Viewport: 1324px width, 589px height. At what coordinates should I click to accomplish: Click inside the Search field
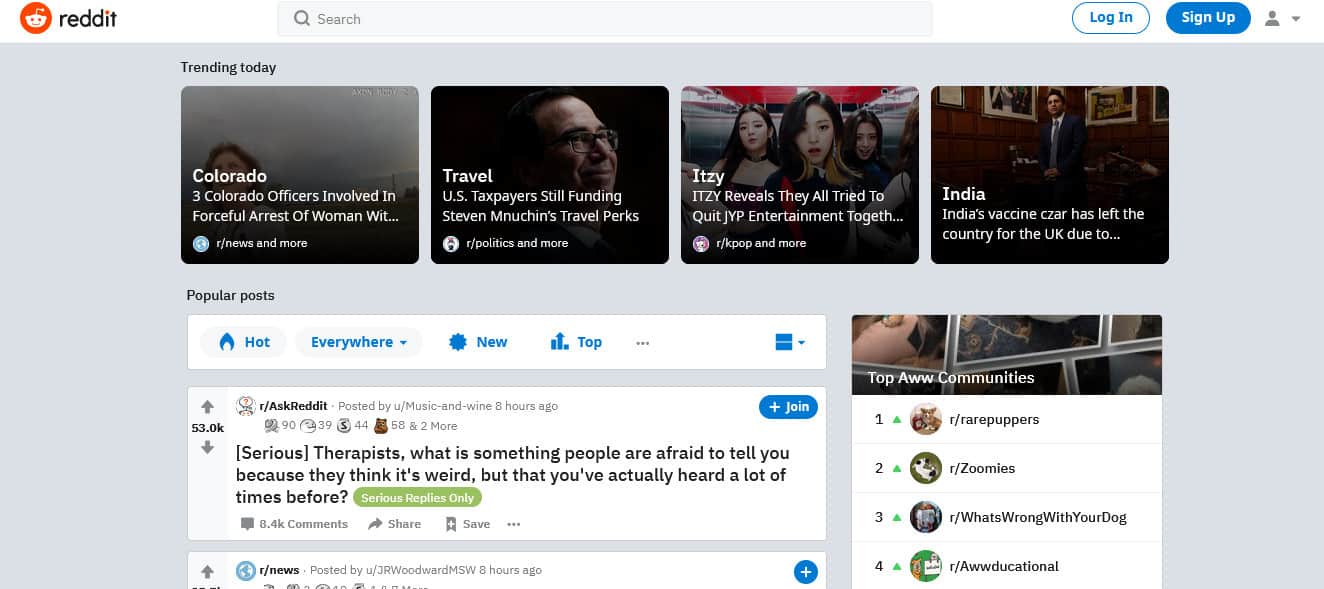tap(604, 19)
